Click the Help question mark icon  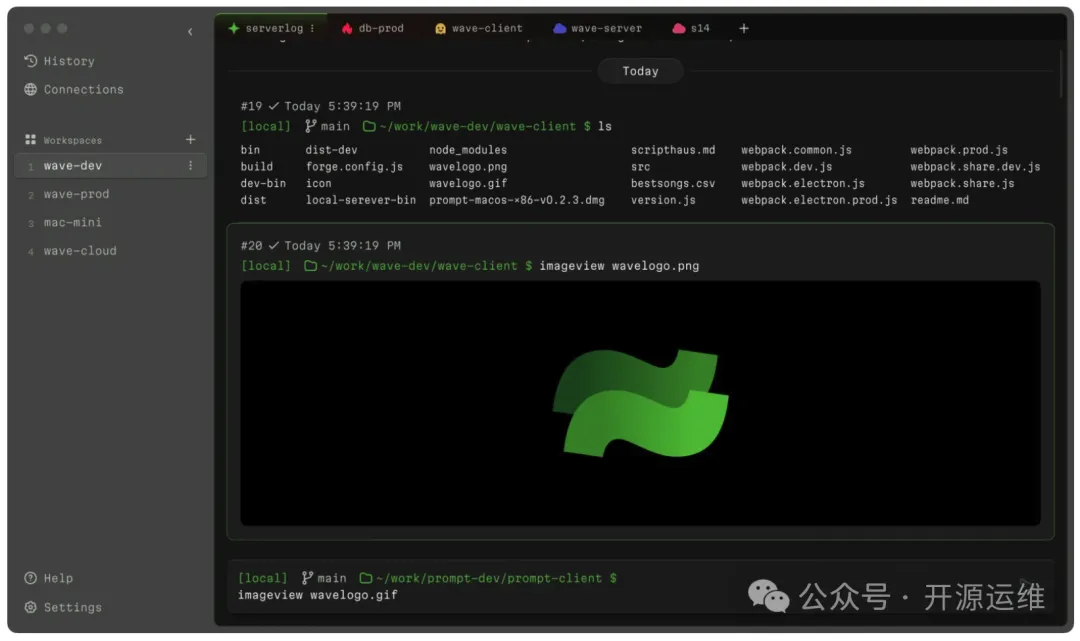coord(30,578)
